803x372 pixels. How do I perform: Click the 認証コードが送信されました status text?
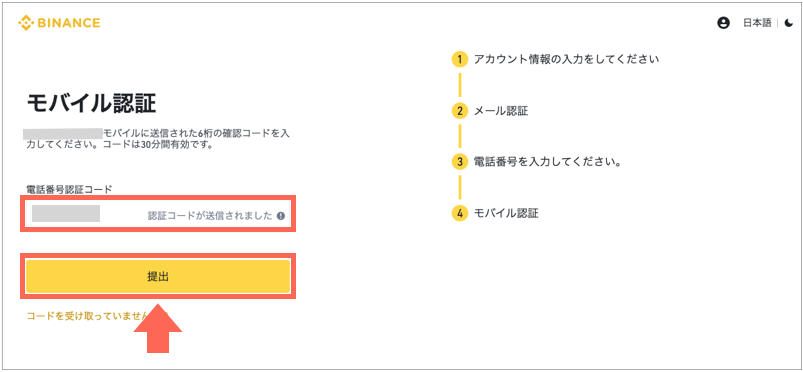pos(210,216)
